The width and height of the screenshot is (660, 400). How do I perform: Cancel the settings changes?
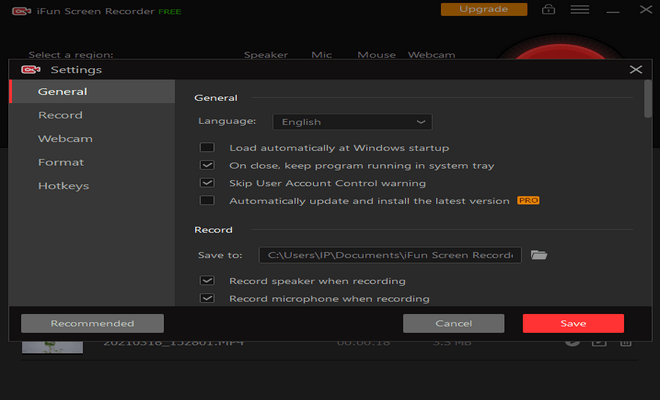pos(453,323)
